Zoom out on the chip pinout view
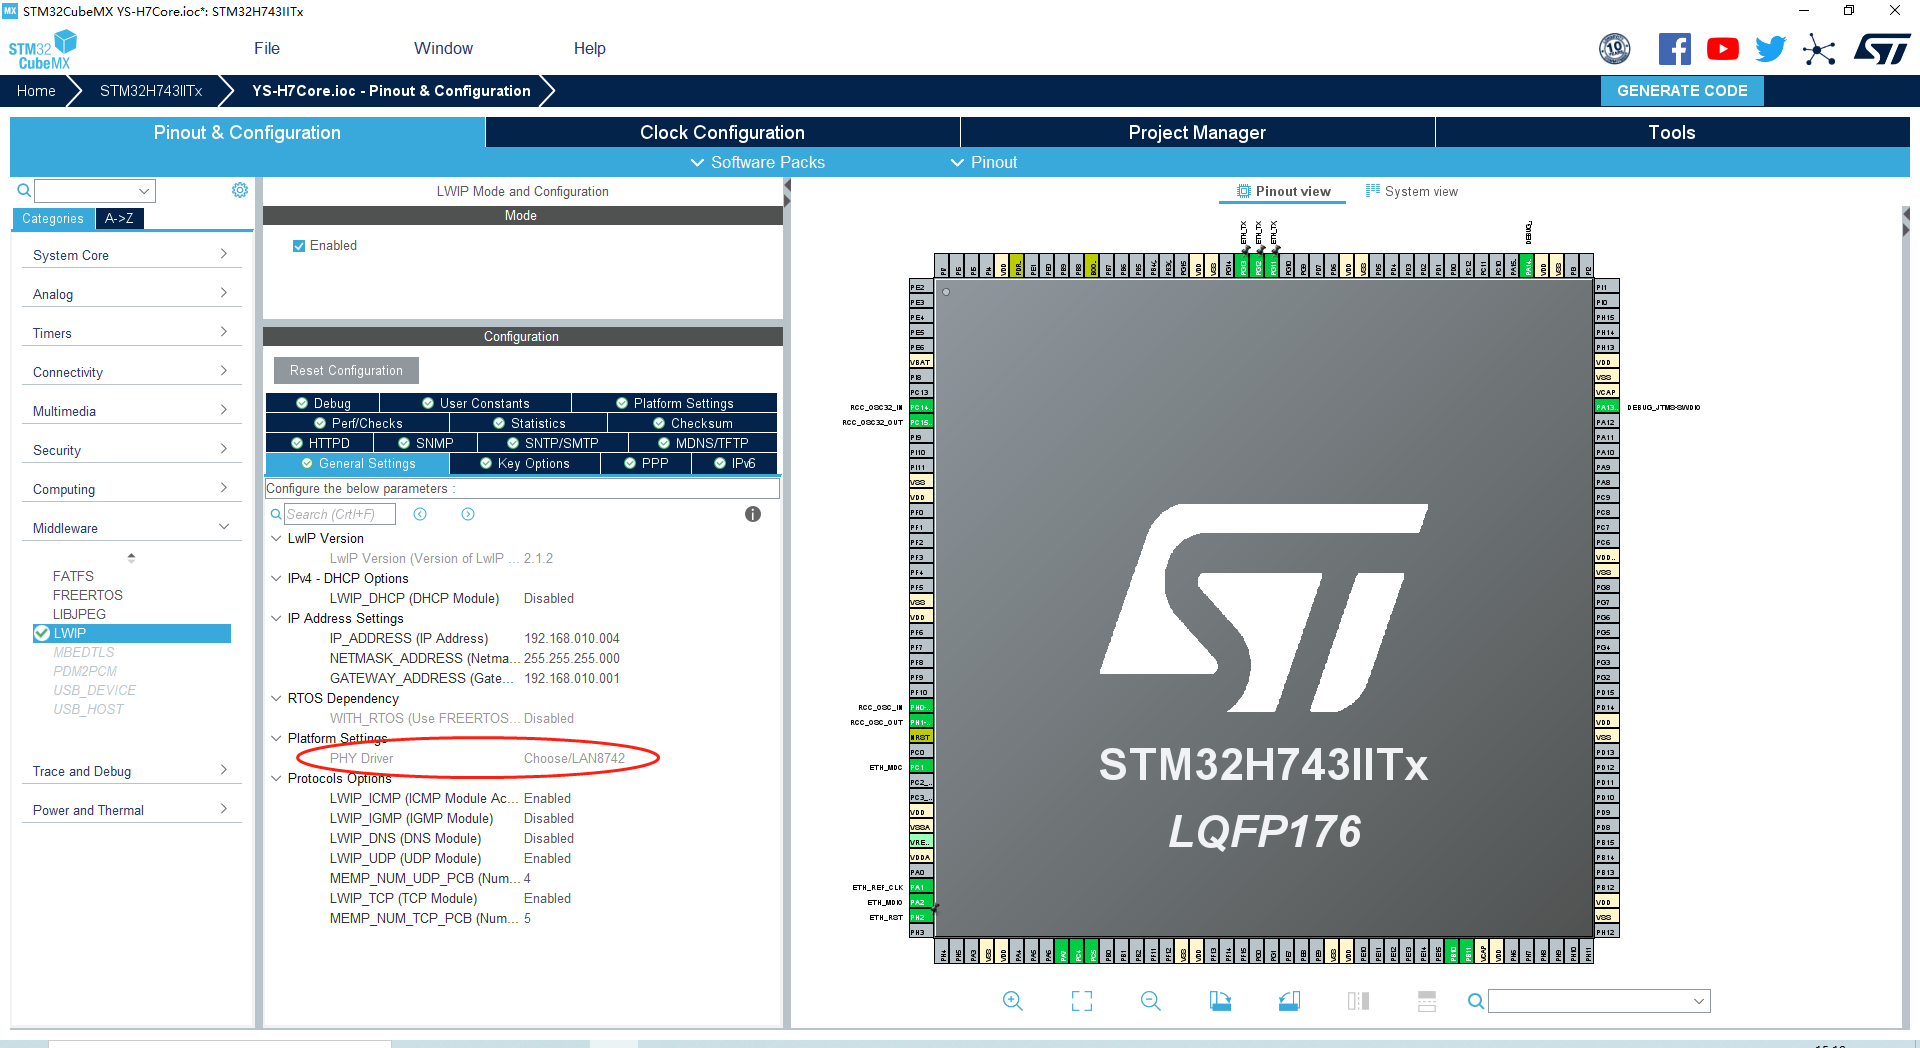 click(x=1150, y=1001)
